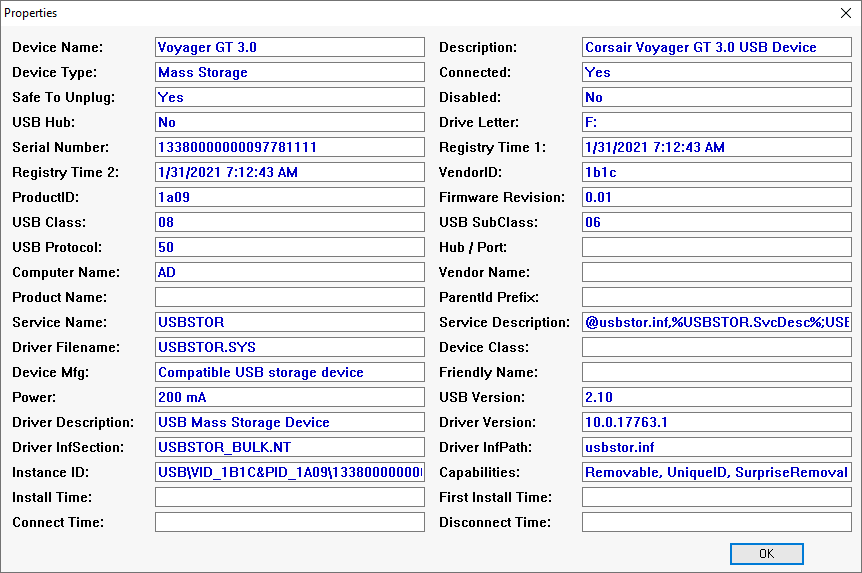Screen dimensions: 862x573
Task: Click the empty Vendor Name field
Action: [x=717, y=272]
